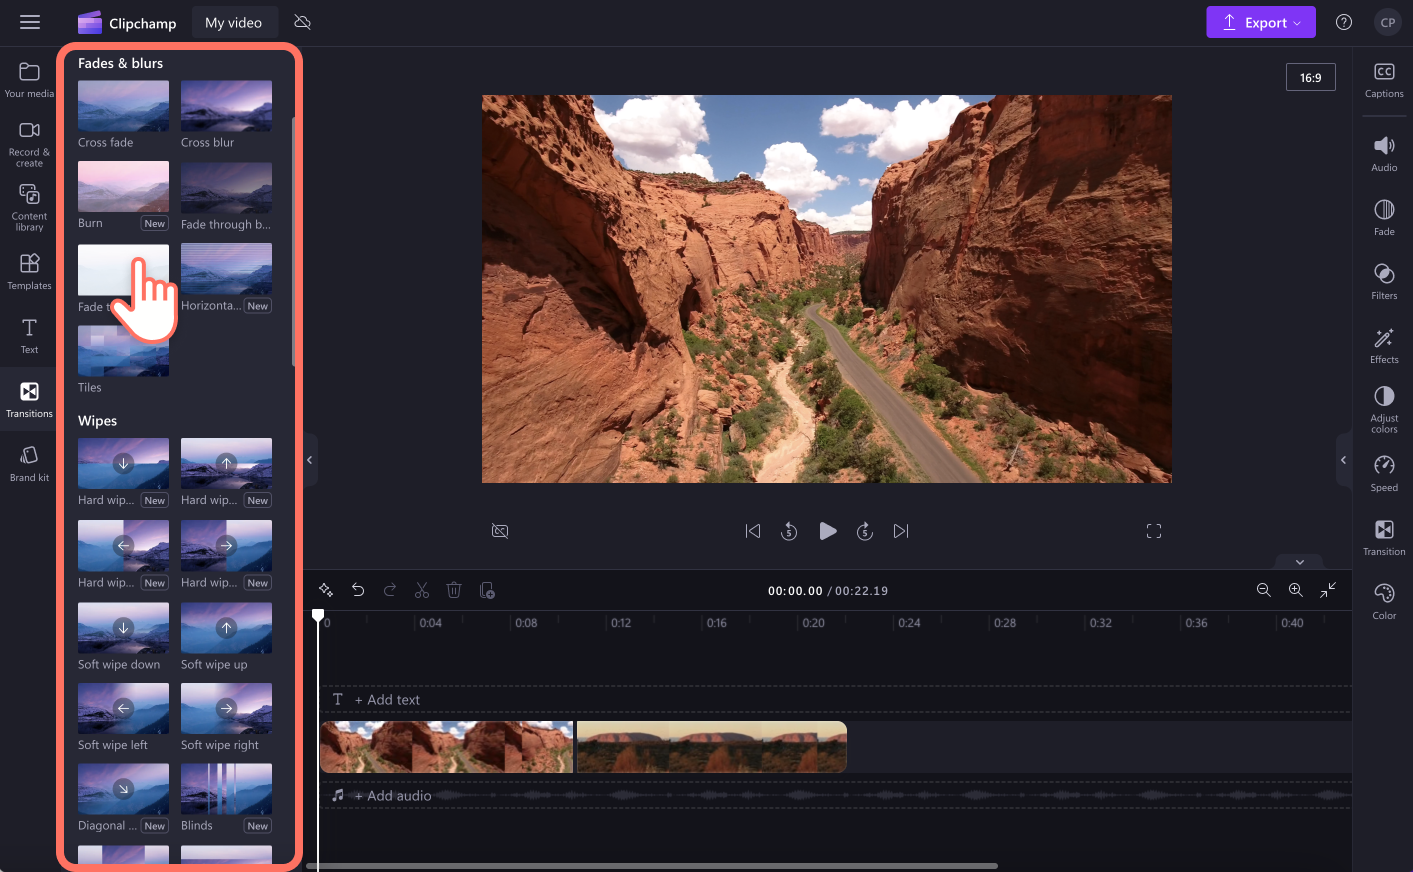Toggle captions off icon under preview

pyautogui.click(x=500, y=531)
